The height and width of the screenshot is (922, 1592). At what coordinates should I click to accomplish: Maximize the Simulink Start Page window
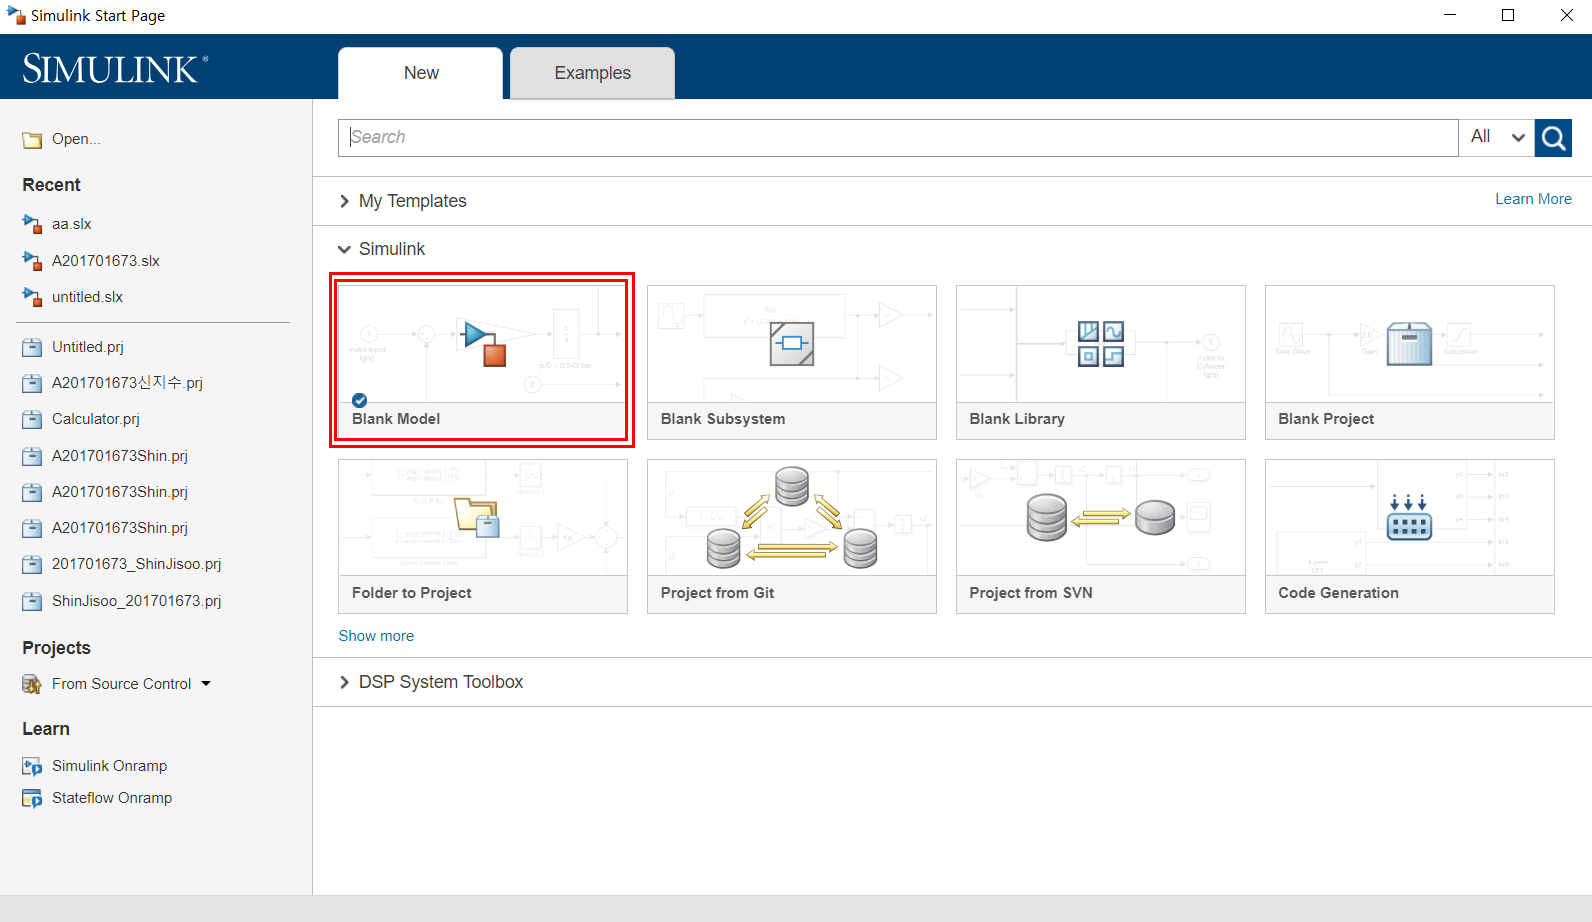point(1508,15)
